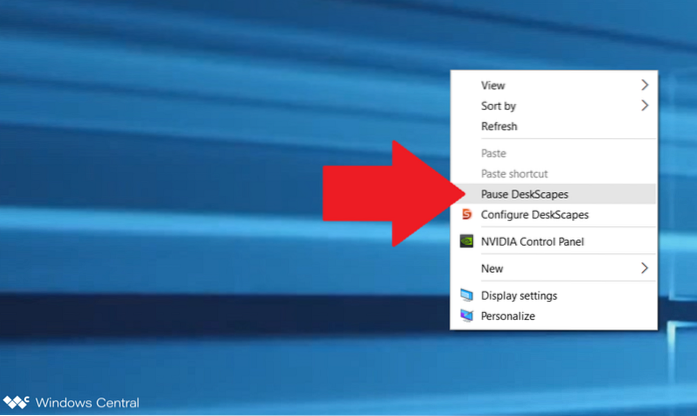Choose Personalize from the menu
The image size is (697, 416).
[x=508, y=316]
